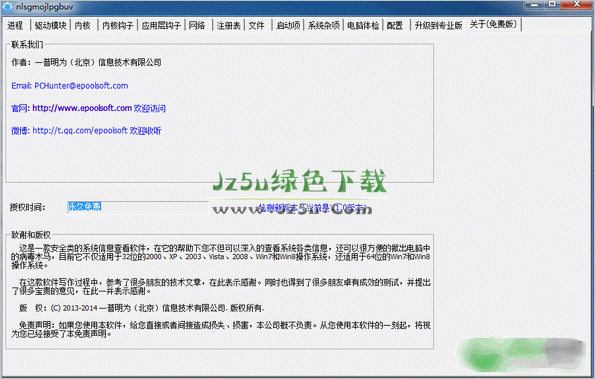595x379 pixels.
Task: Click the PCHunter@epoolsoft.com email link
Action: (81, 86)
